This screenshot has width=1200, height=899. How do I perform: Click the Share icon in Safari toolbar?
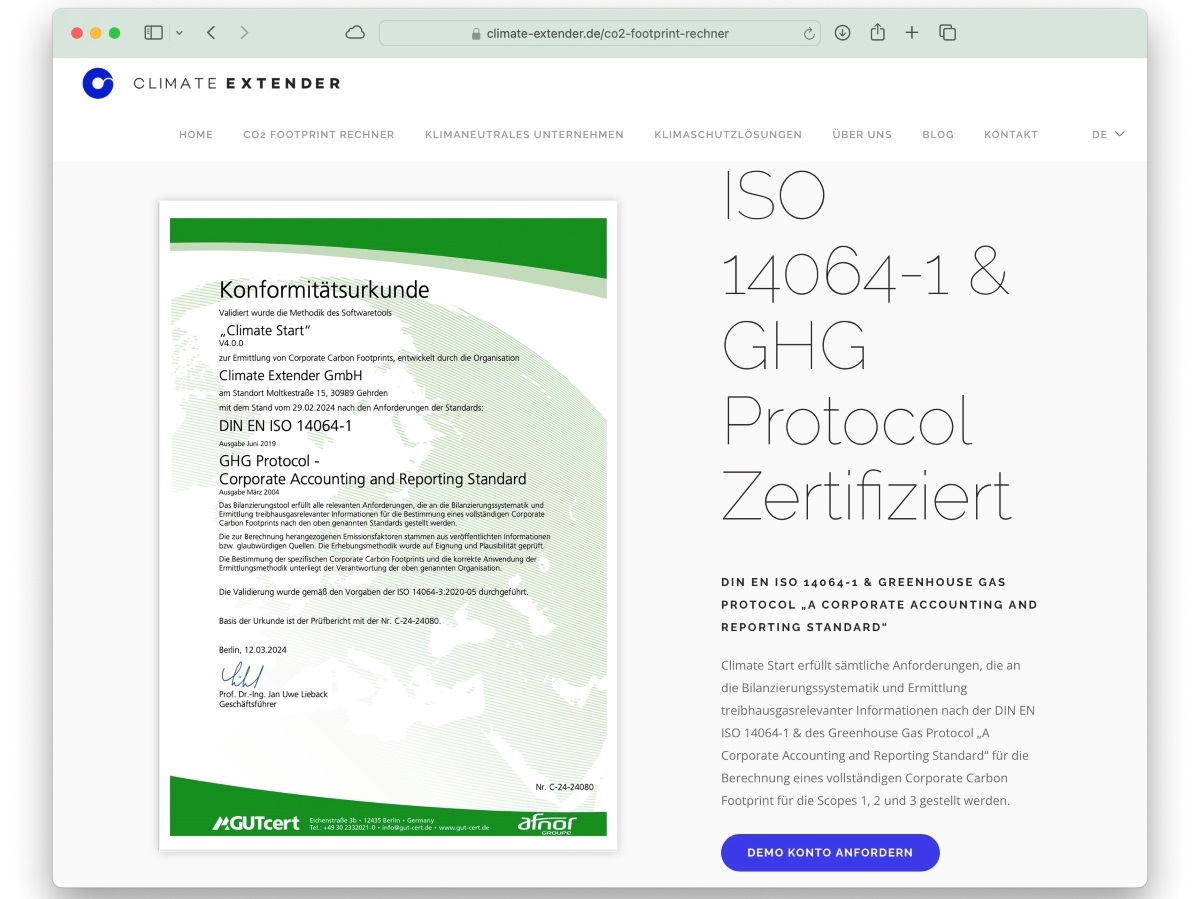click(x=877, y=33)
